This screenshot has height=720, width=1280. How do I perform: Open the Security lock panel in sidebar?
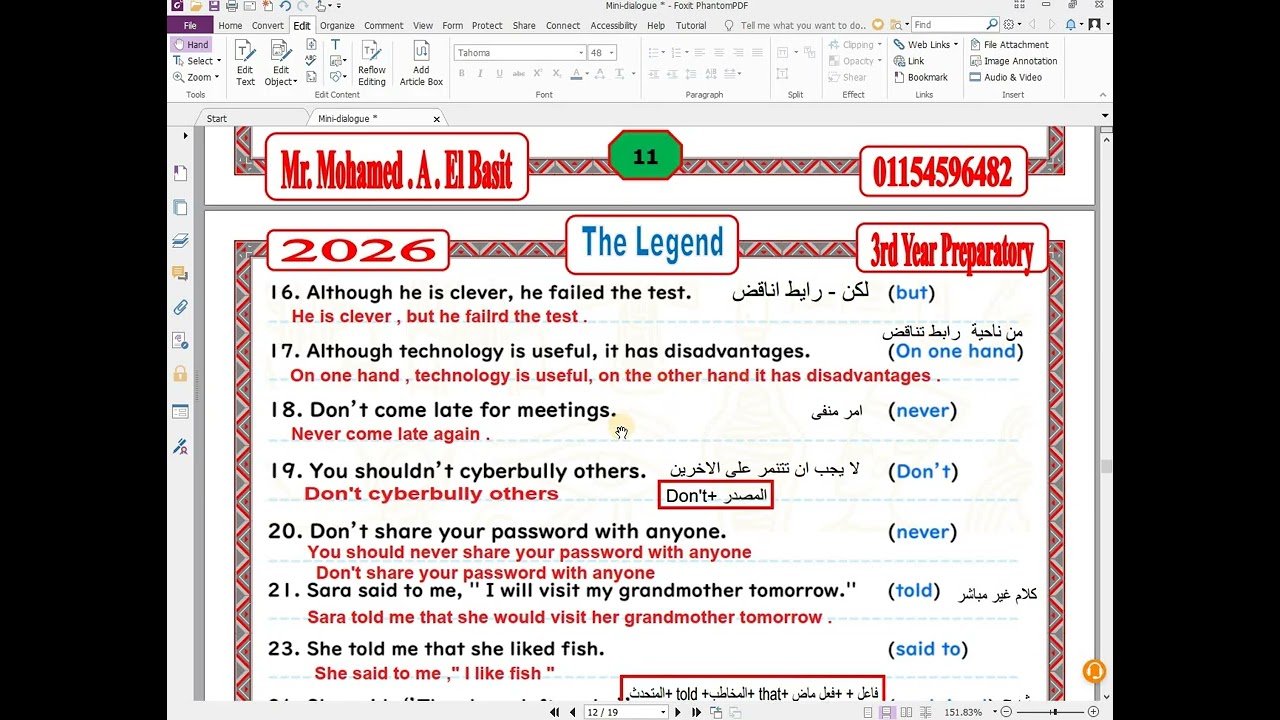180,373
